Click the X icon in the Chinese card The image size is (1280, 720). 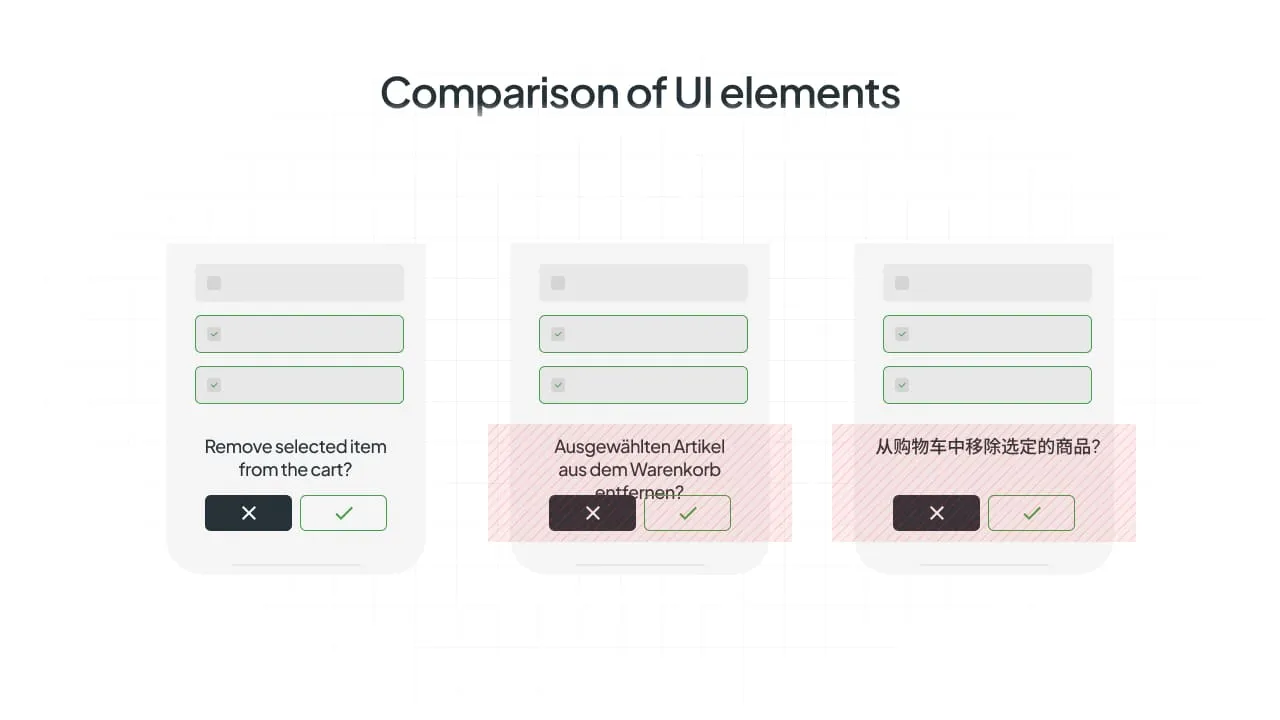(x=936, y=512)
